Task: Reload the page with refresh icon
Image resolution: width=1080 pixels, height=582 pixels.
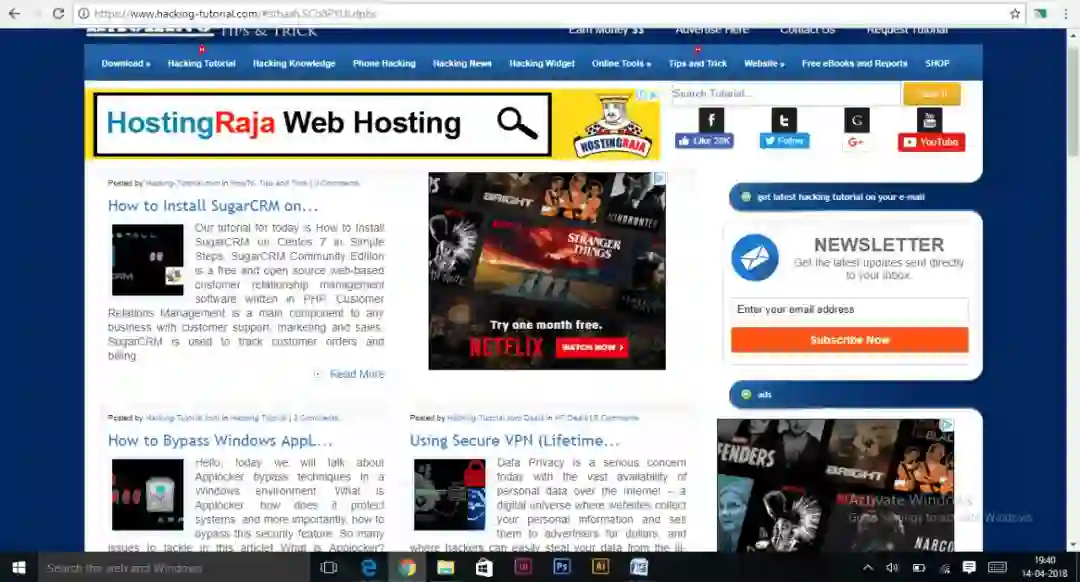Action: pyautogui.click(x=58, y=13)
